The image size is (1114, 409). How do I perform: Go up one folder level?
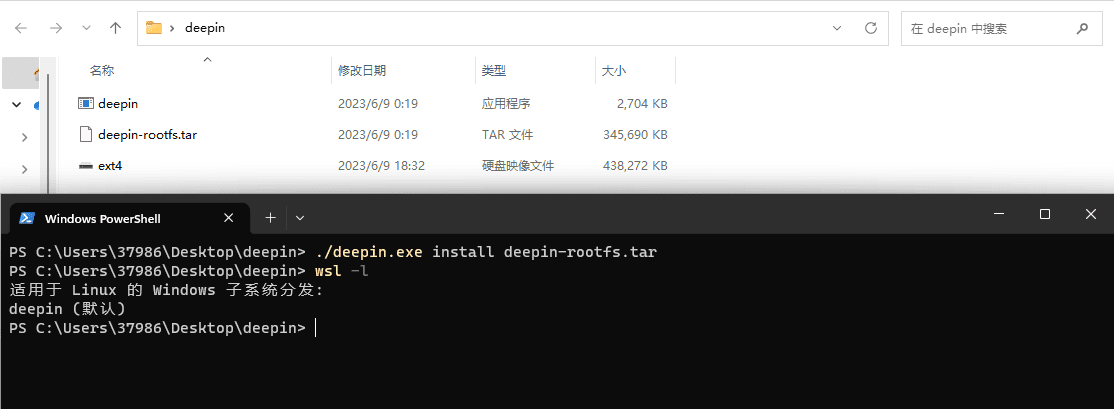115,28
